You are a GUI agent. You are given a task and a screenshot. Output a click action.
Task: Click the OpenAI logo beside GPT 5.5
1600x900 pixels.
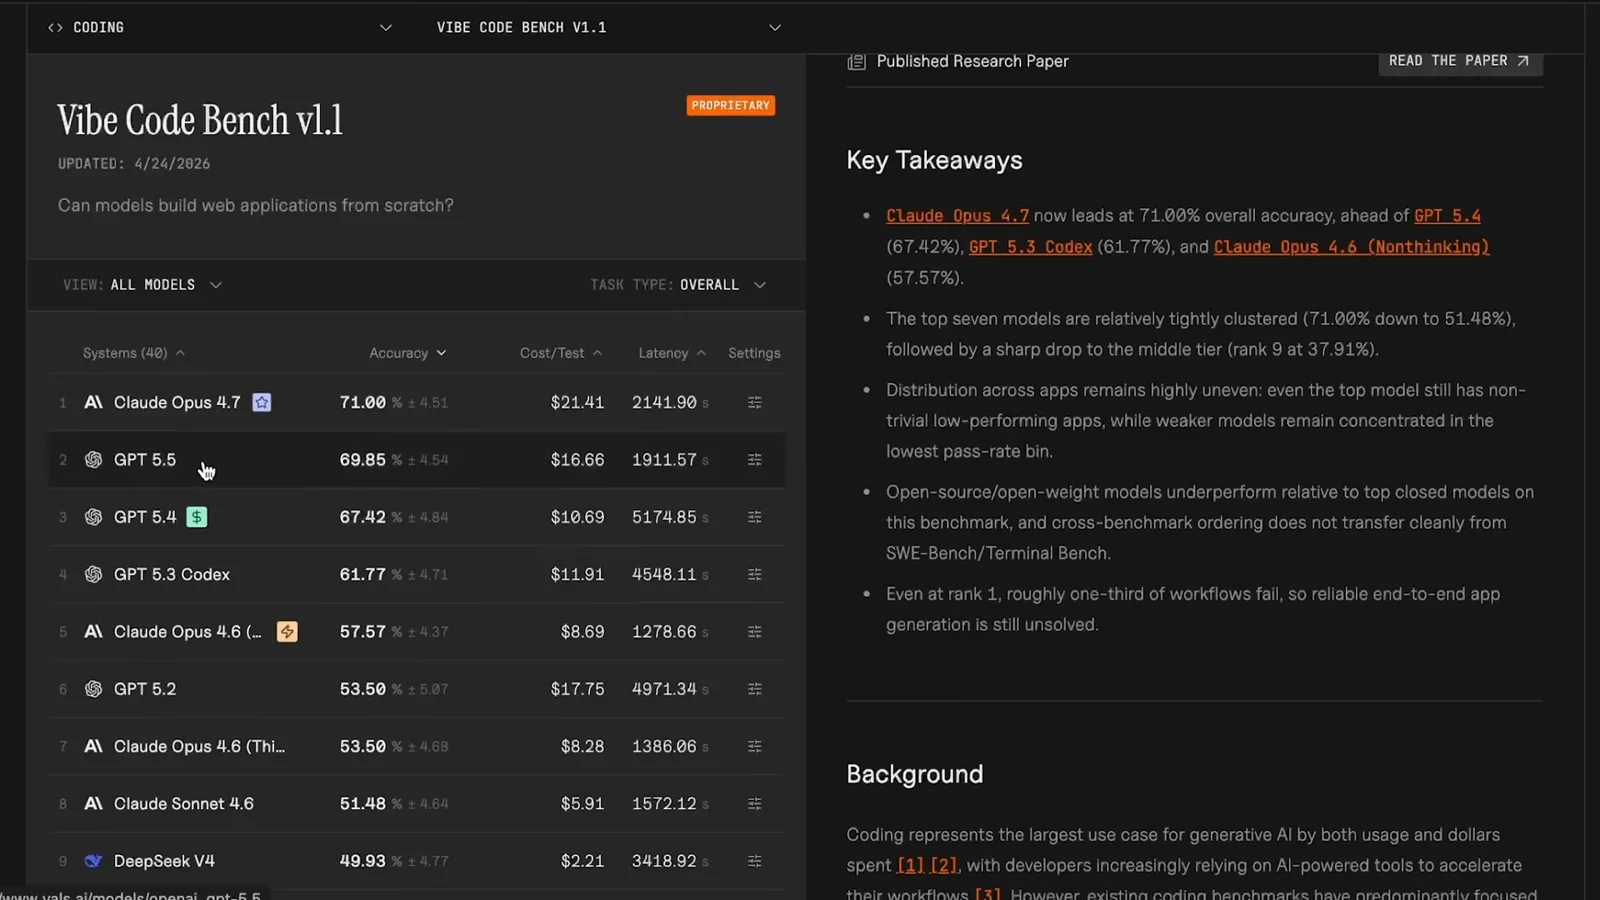tap(93, 460)
